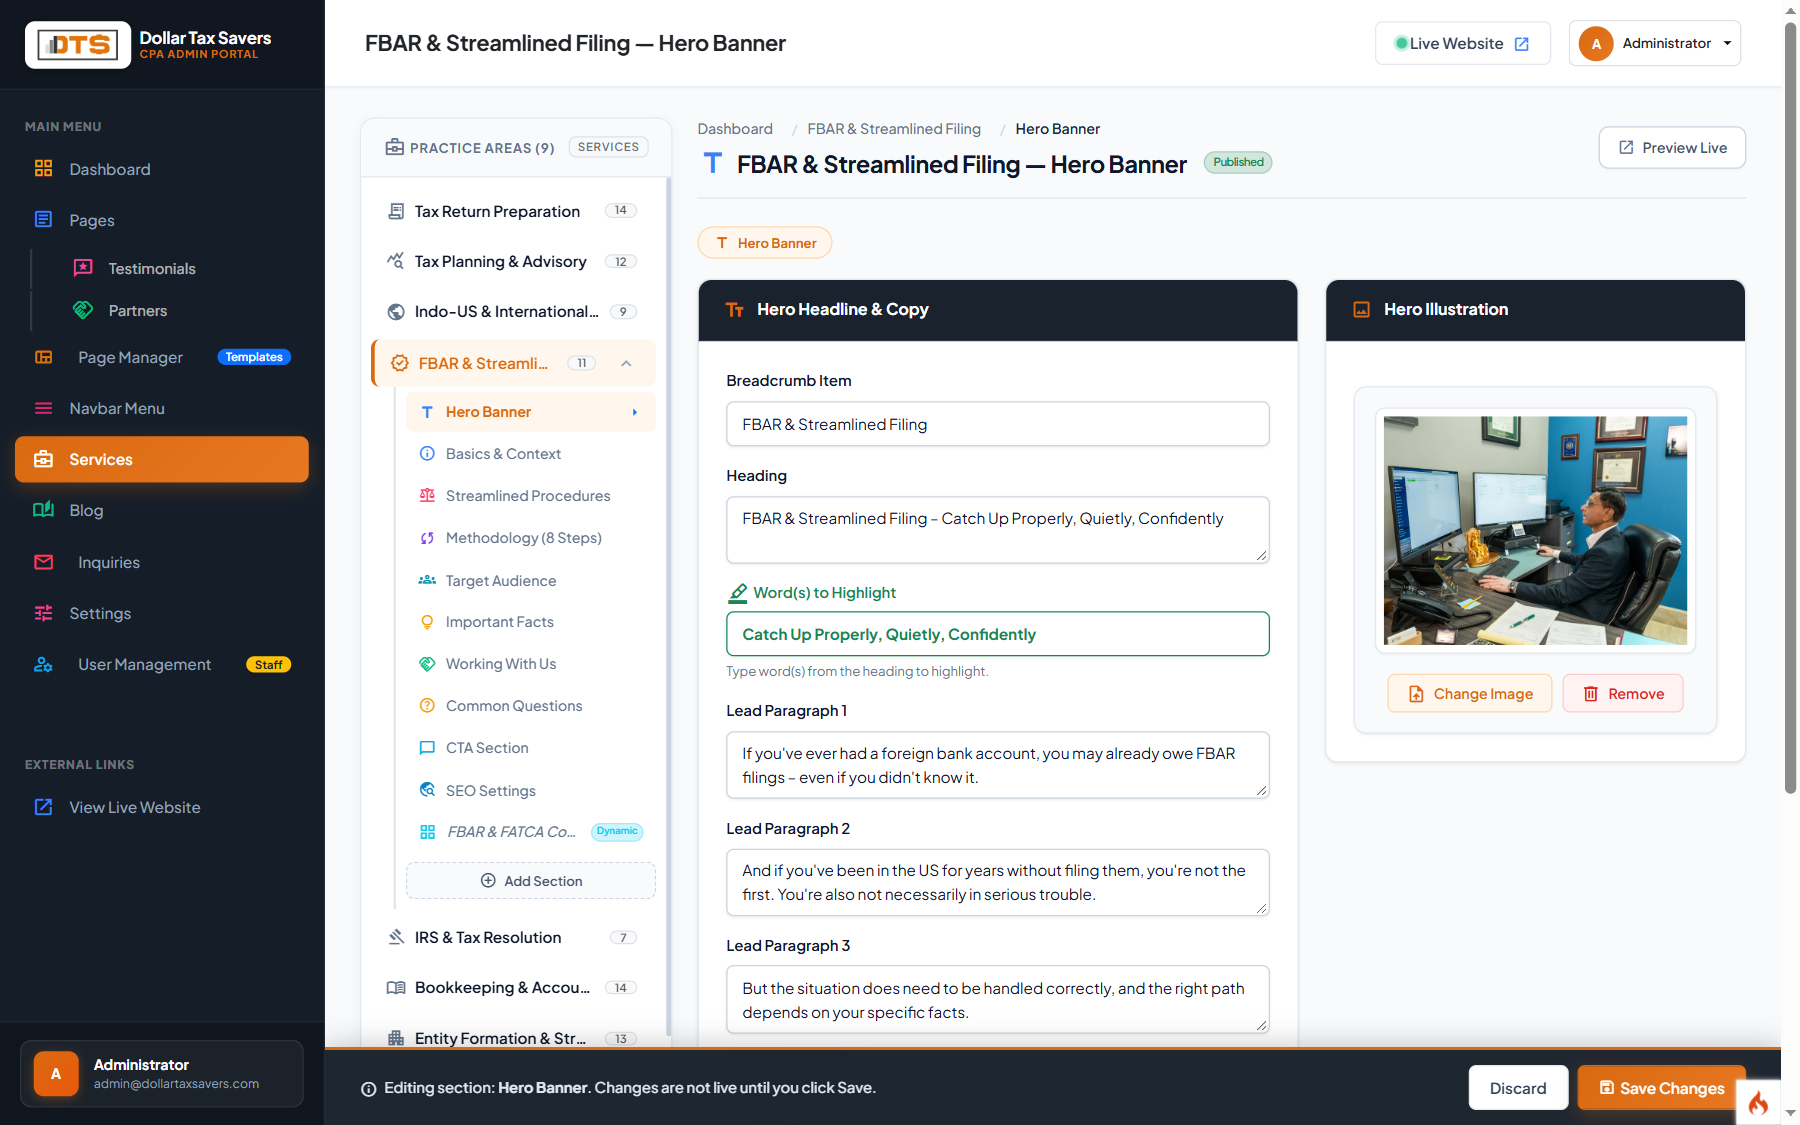Open Working With Us section

coord(530,664)
